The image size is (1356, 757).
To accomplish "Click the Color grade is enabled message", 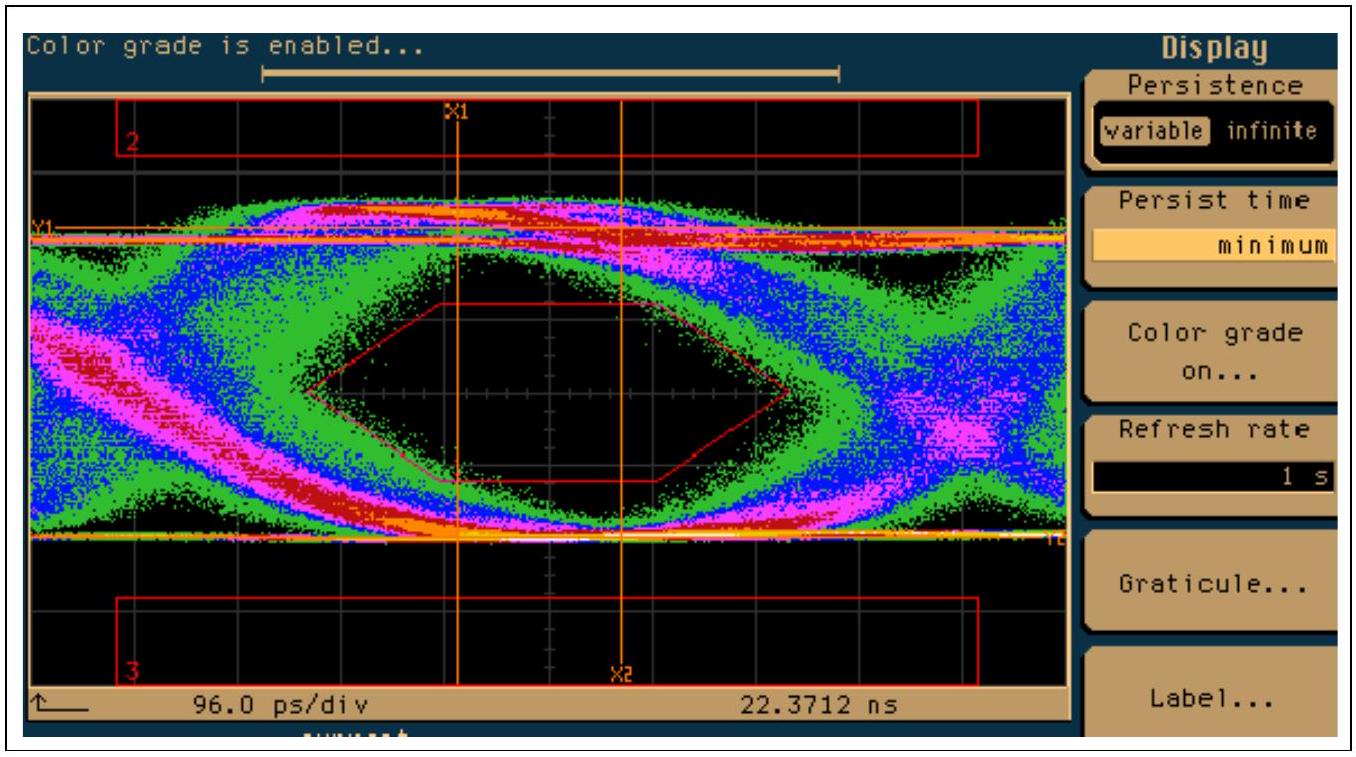I will tap(225, 46).
